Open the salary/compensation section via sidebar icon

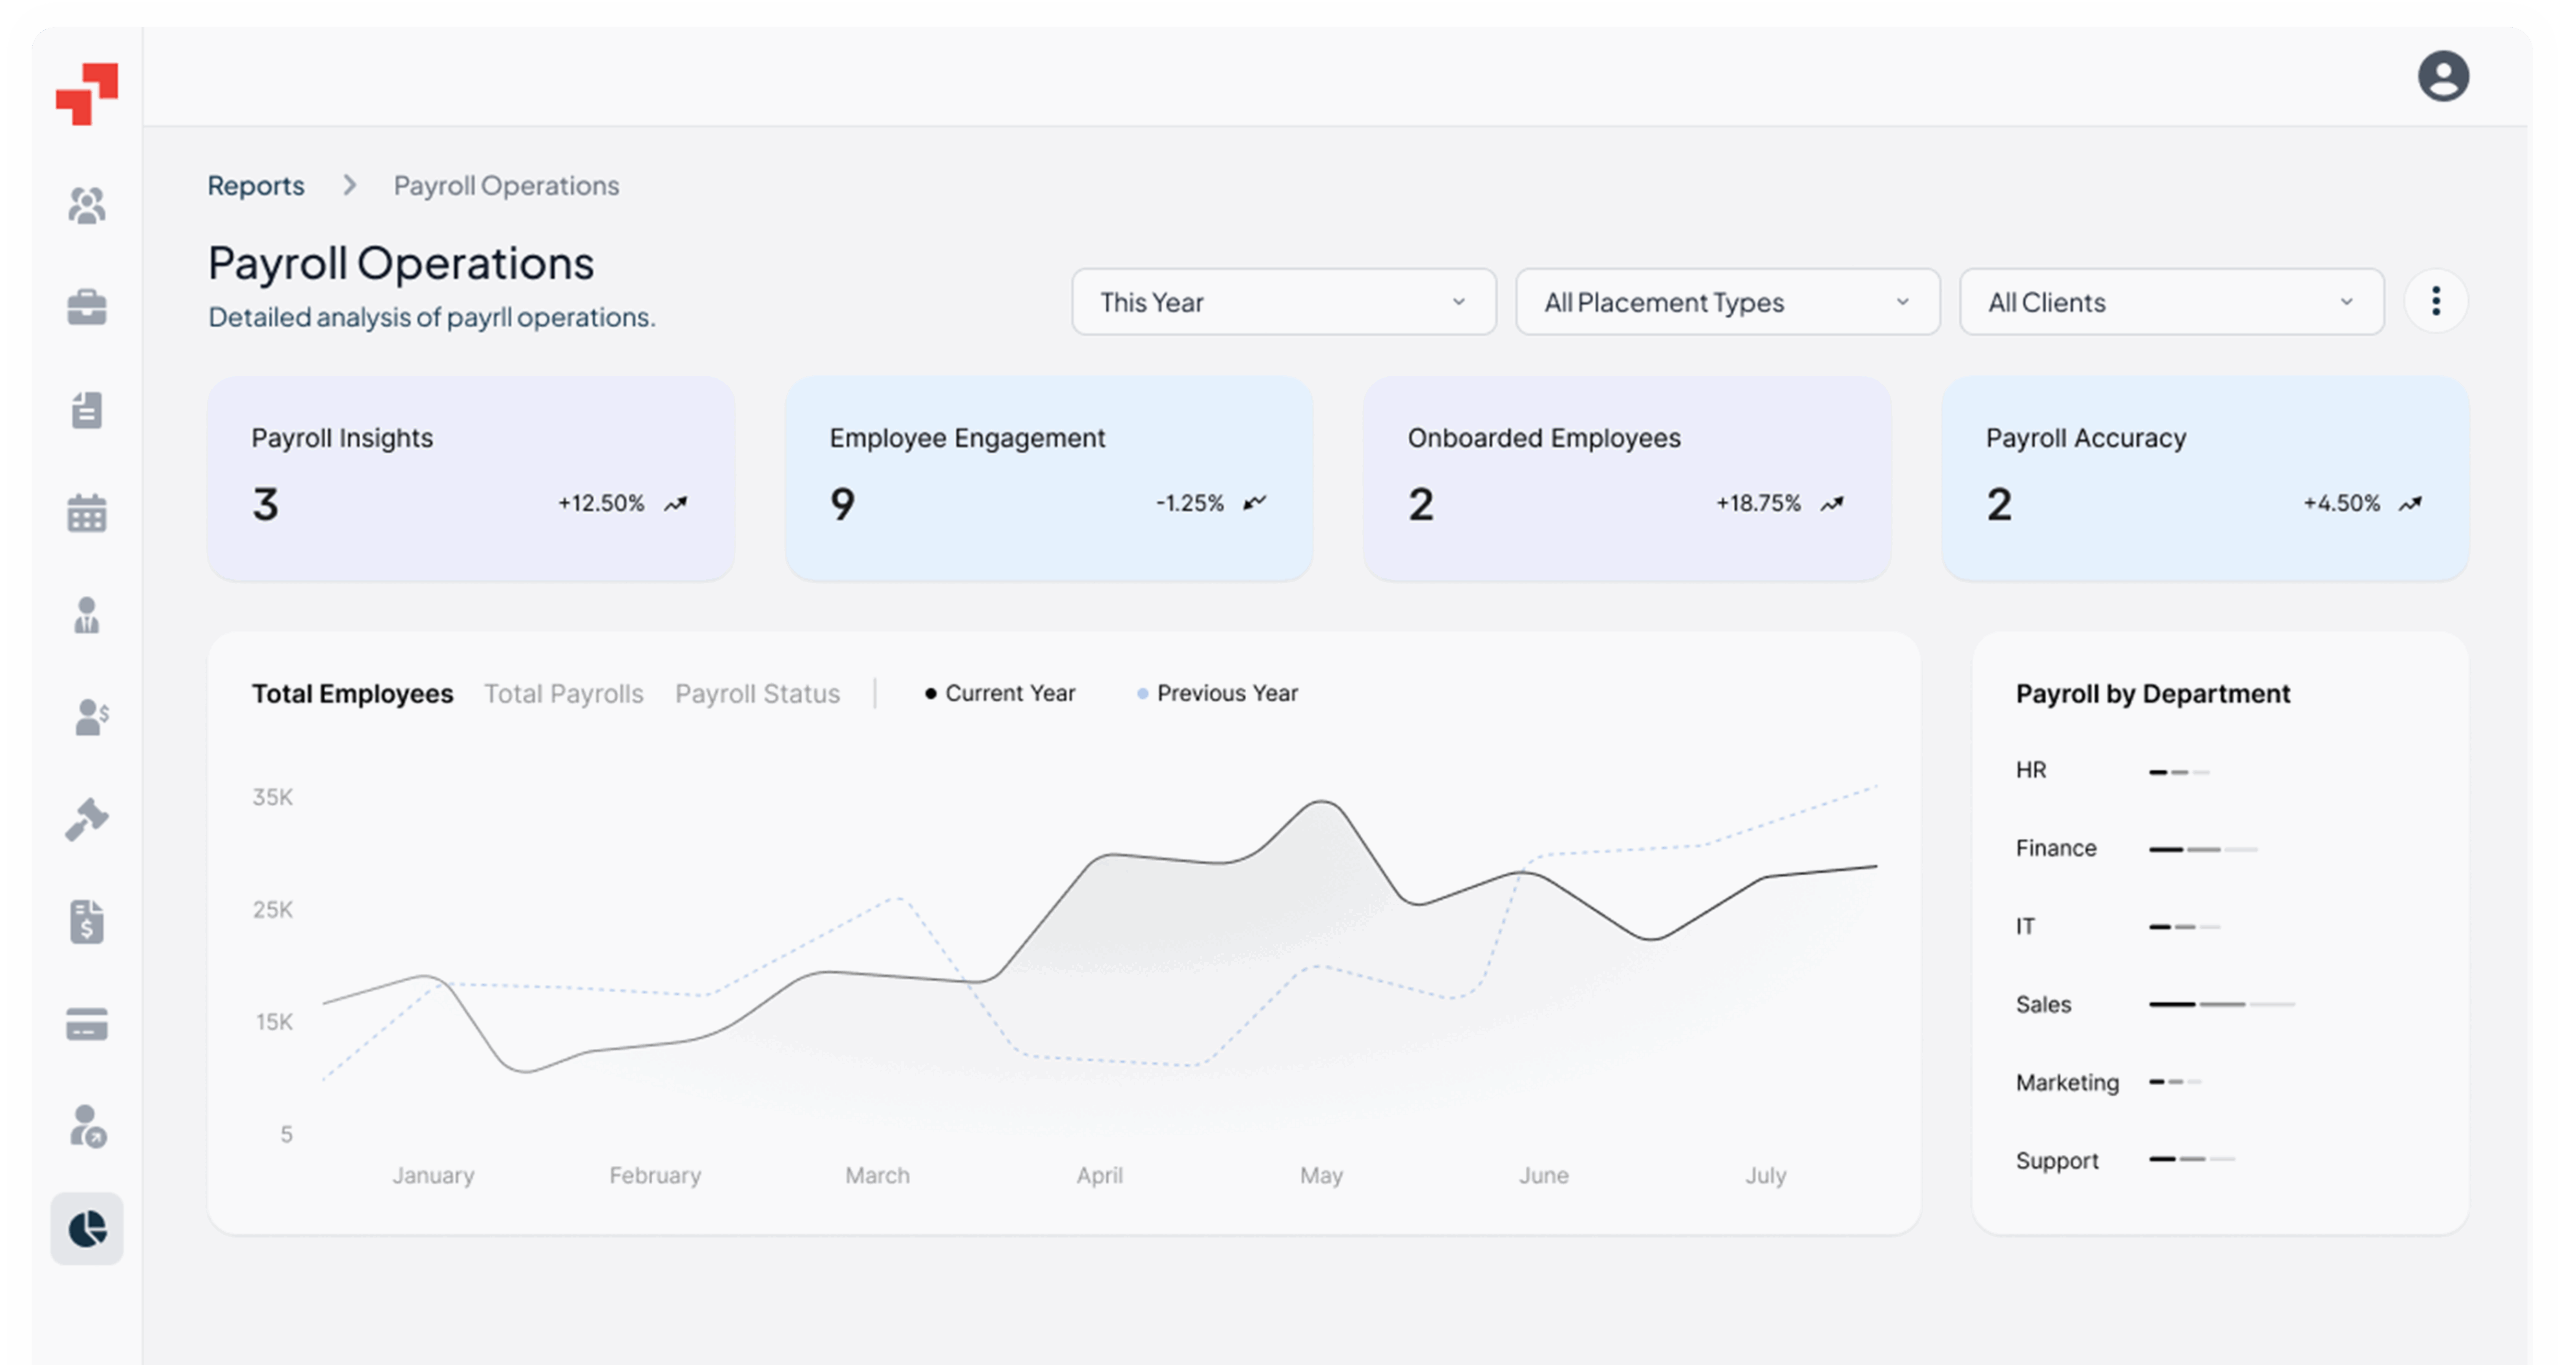(86, 717)
